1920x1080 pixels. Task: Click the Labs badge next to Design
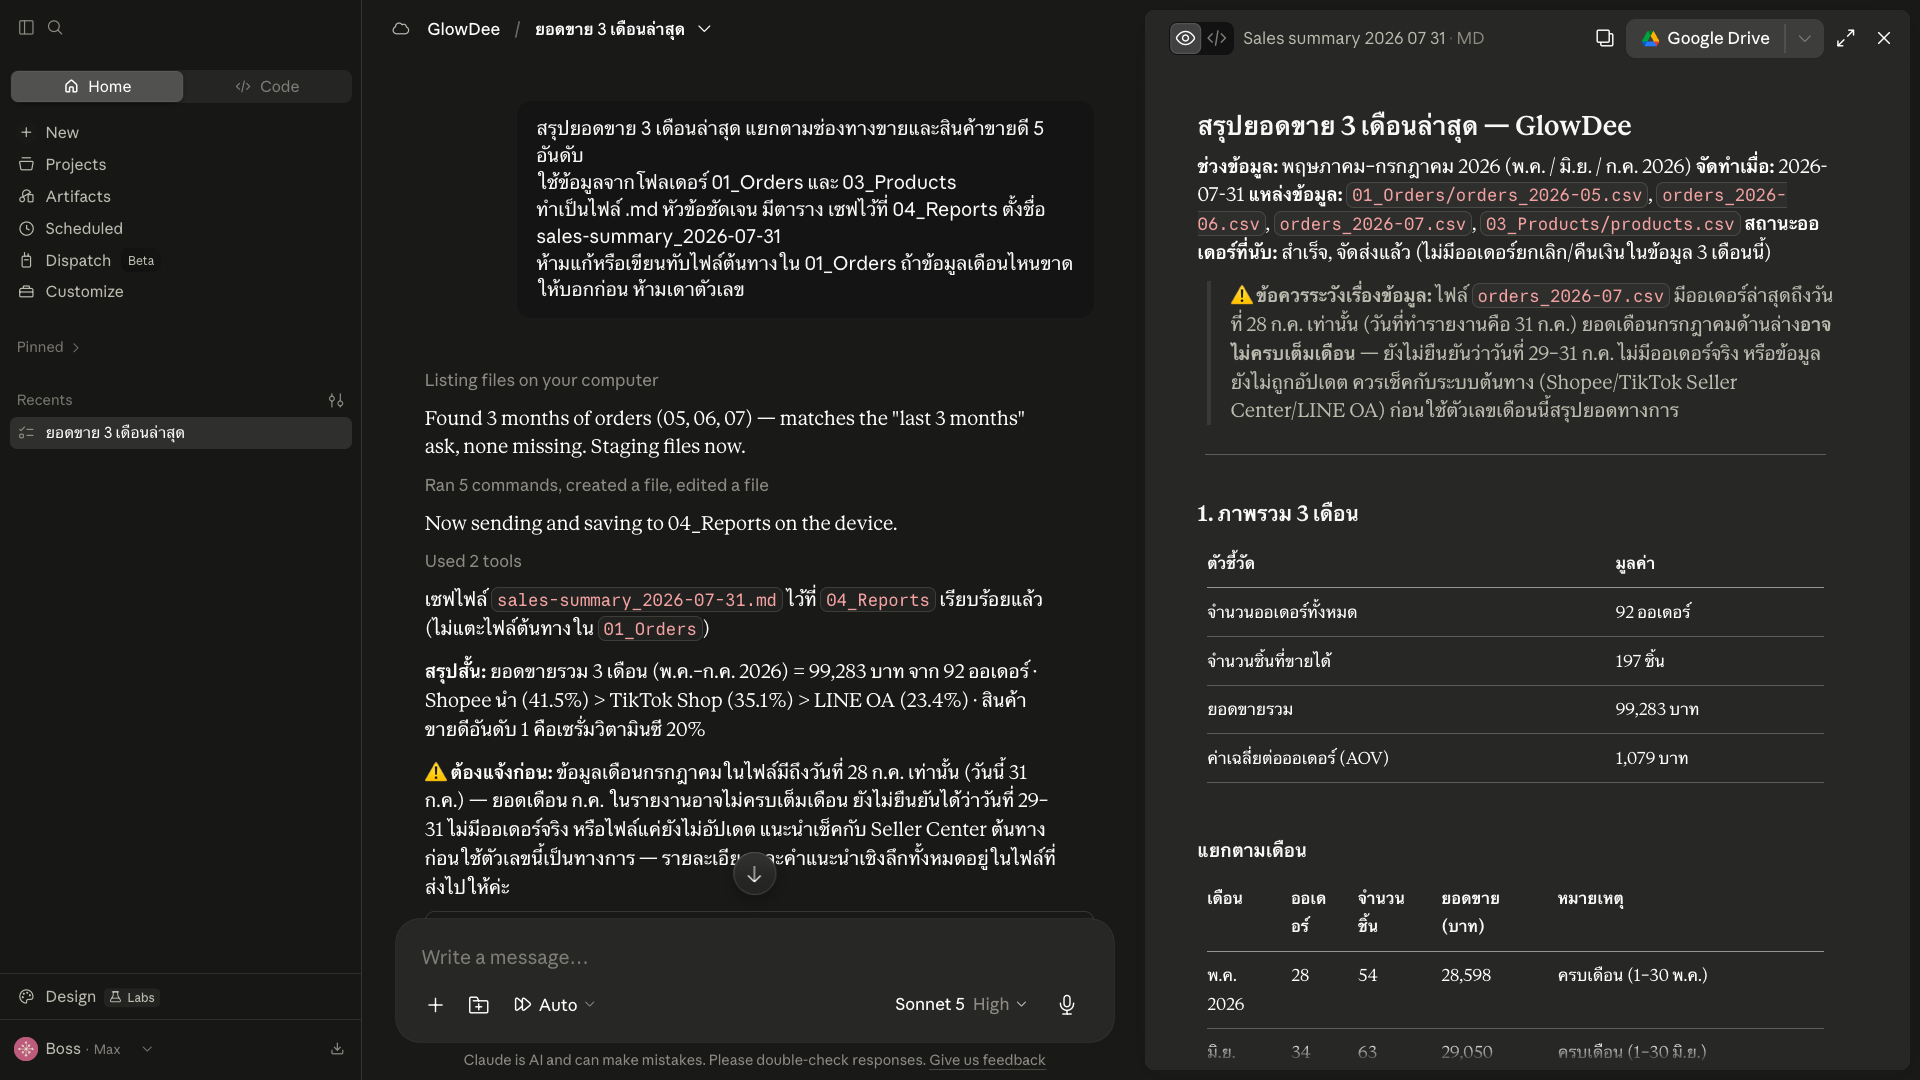tap(132, 998)
